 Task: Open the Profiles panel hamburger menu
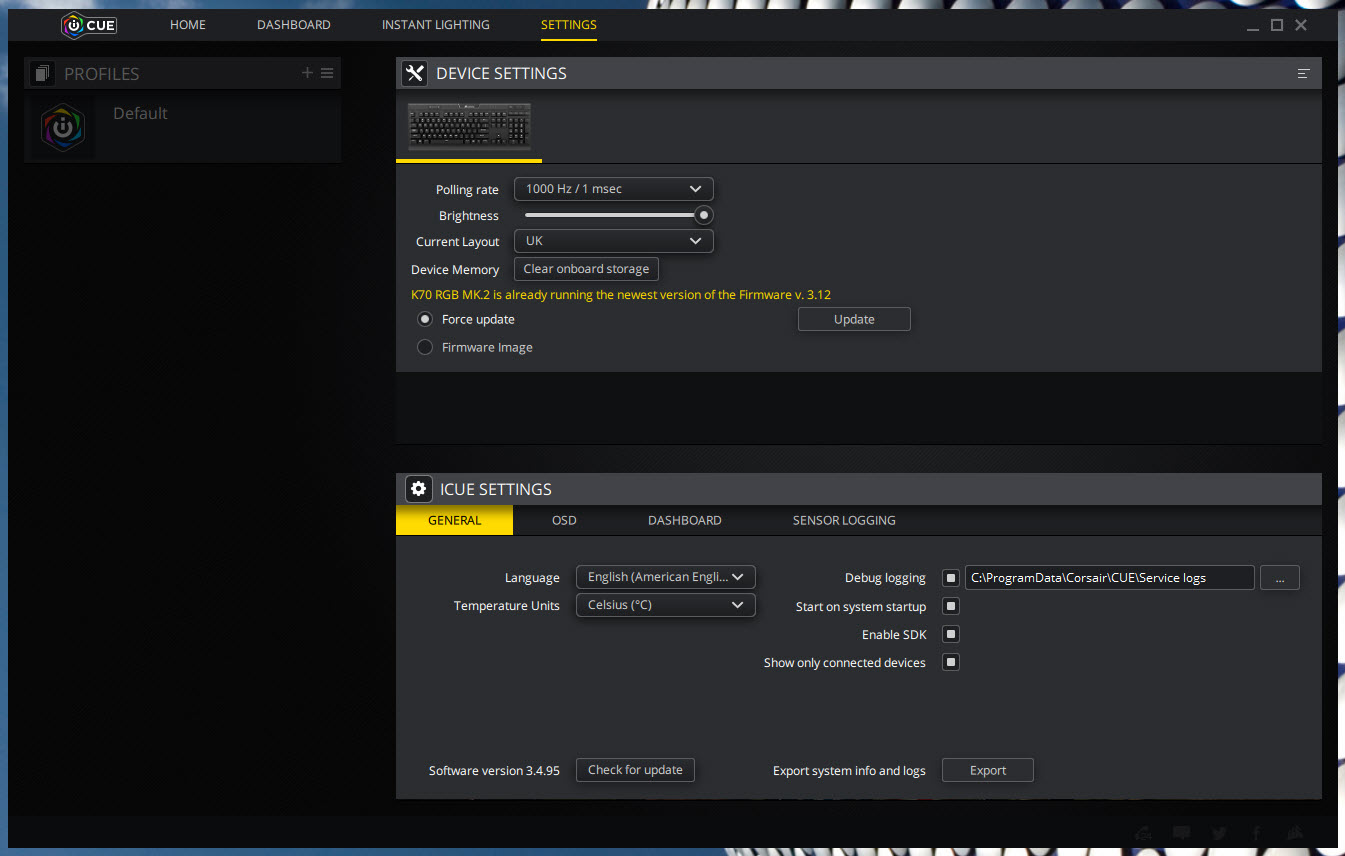pos(327,73)
